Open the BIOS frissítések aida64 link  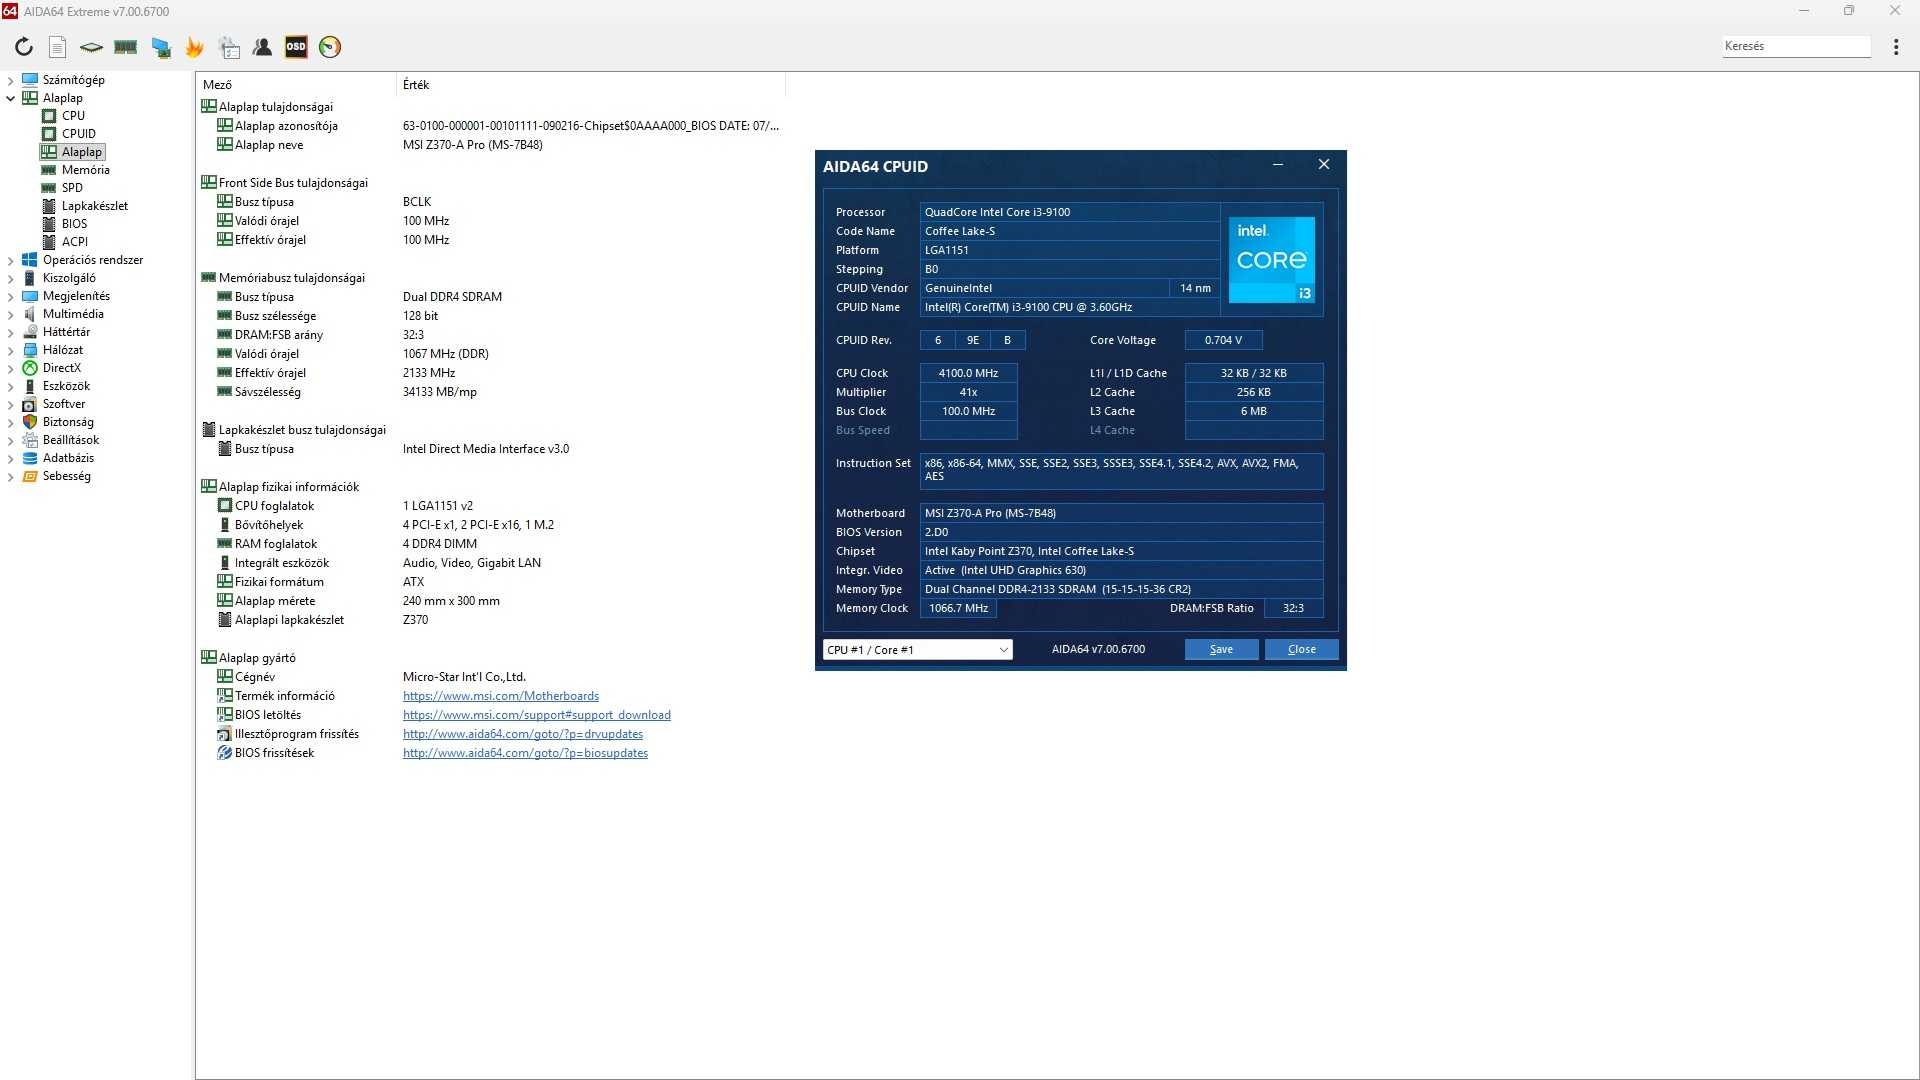click(x=525, y=753)
